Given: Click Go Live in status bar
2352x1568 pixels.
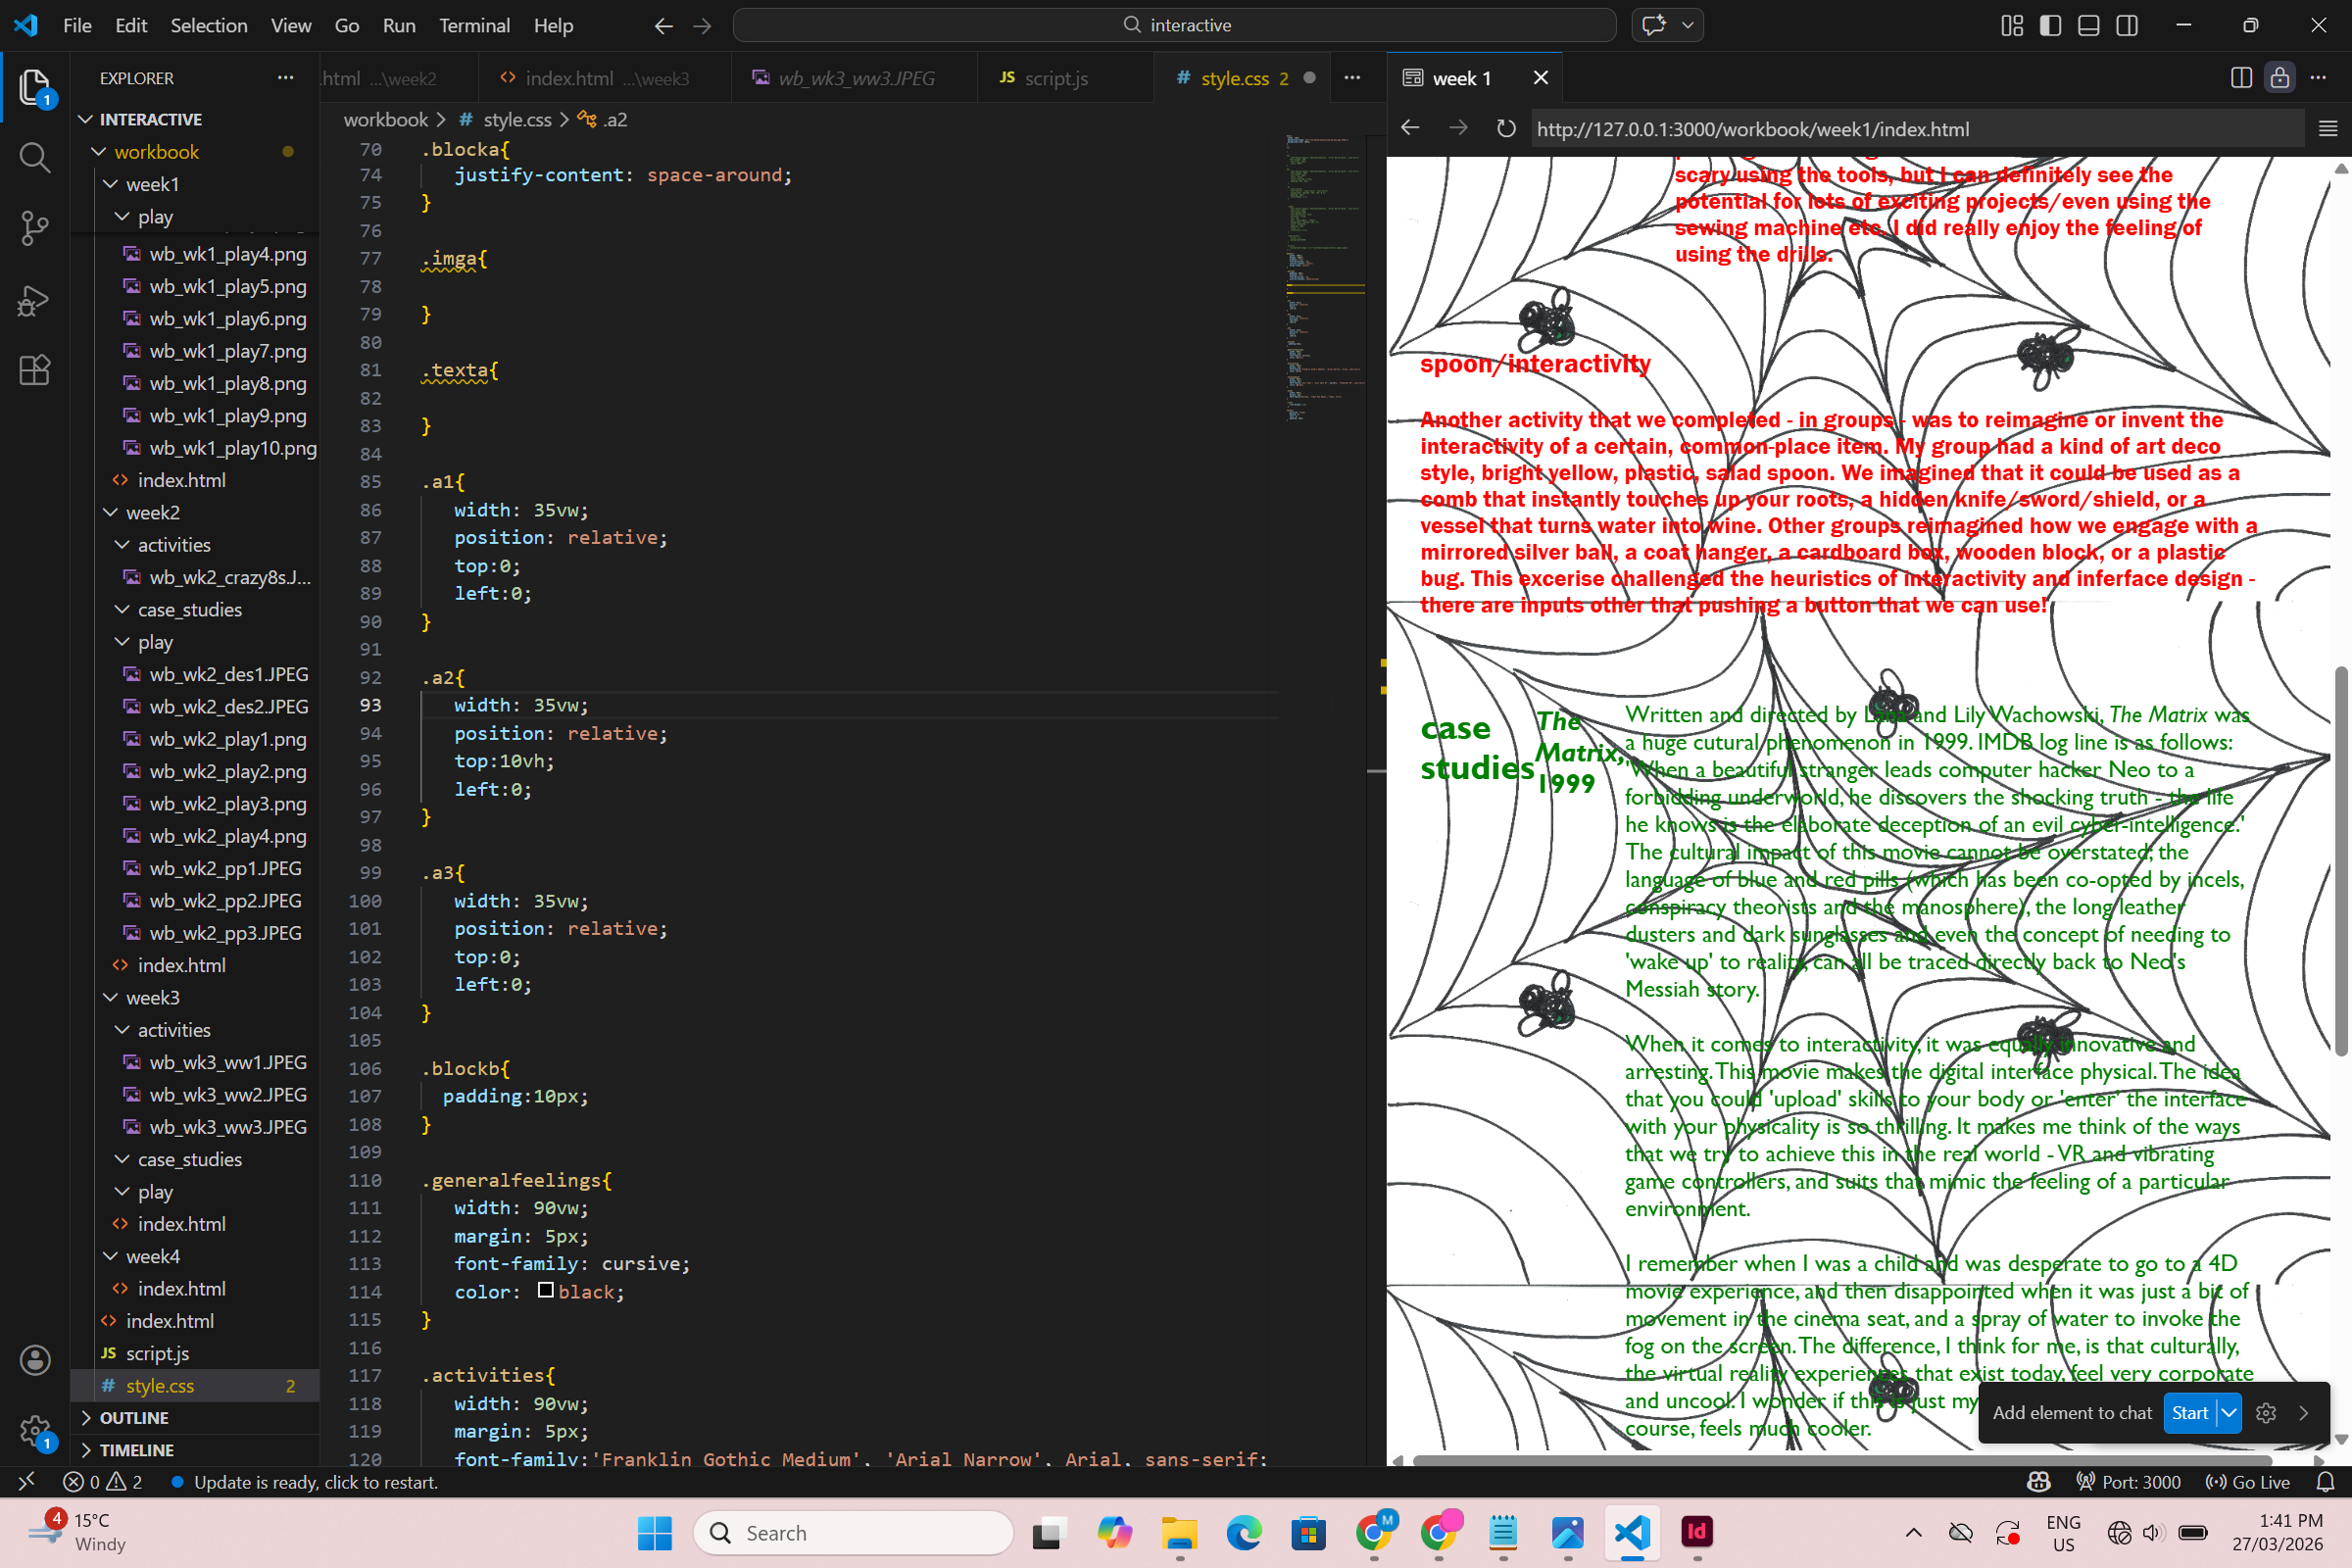Looking at the screenshot, I should [x=2249, y=1482].
